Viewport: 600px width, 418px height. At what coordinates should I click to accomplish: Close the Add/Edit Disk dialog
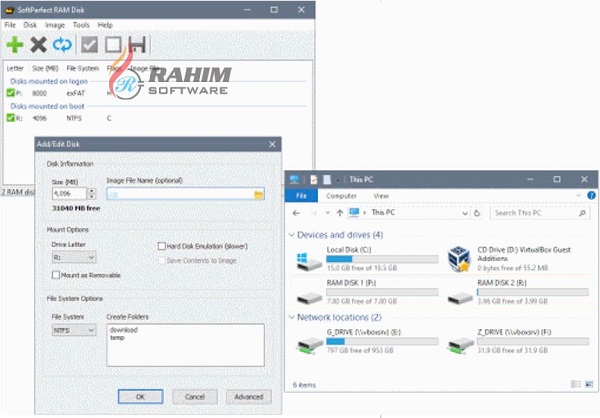(x=272, y=144)
